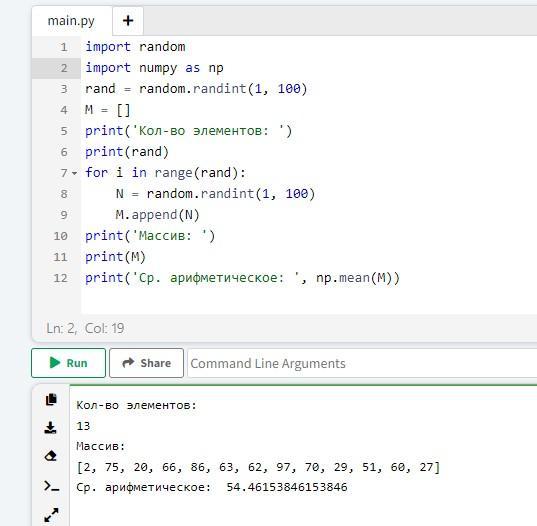Click the Share arrow icon
The image size is (537, 526).
(x=128, y=363)
